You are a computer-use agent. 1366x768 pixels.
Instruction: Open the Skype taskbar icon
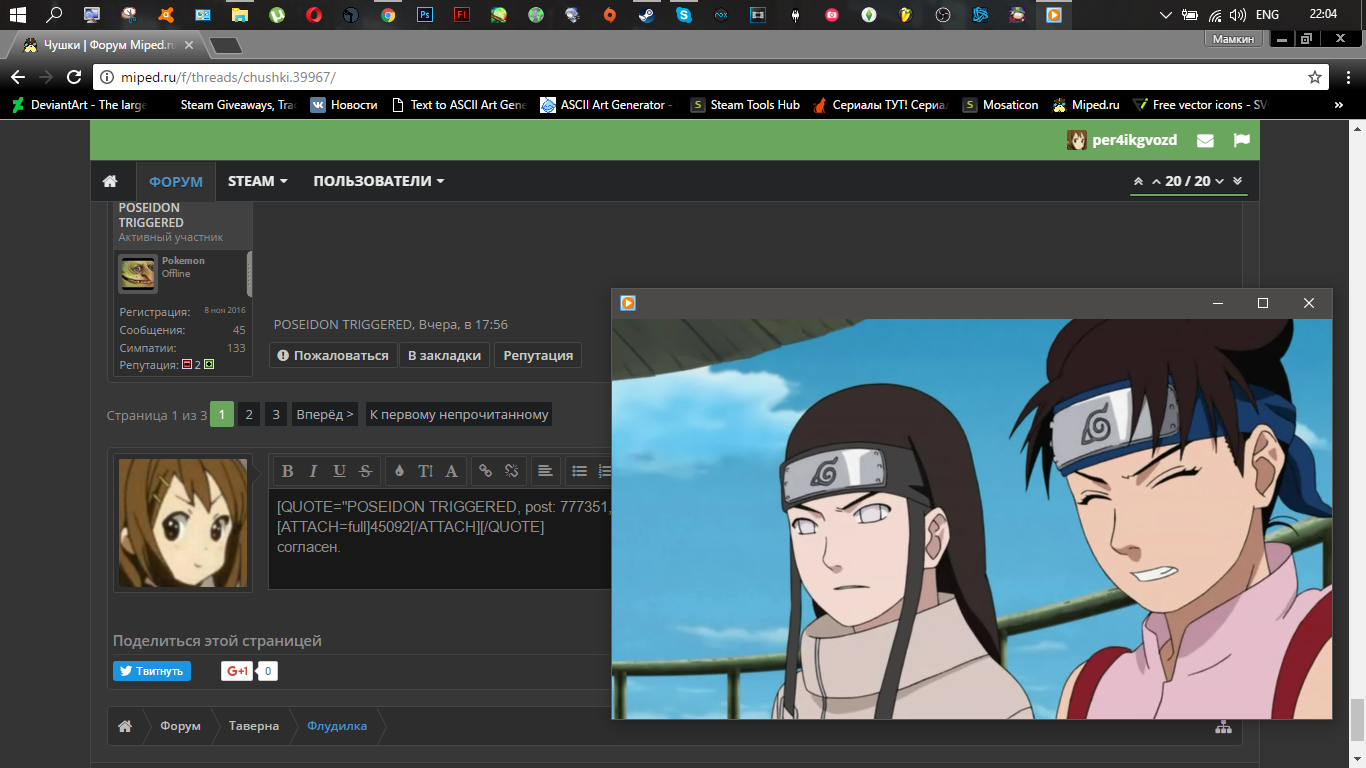pos(683,15)
